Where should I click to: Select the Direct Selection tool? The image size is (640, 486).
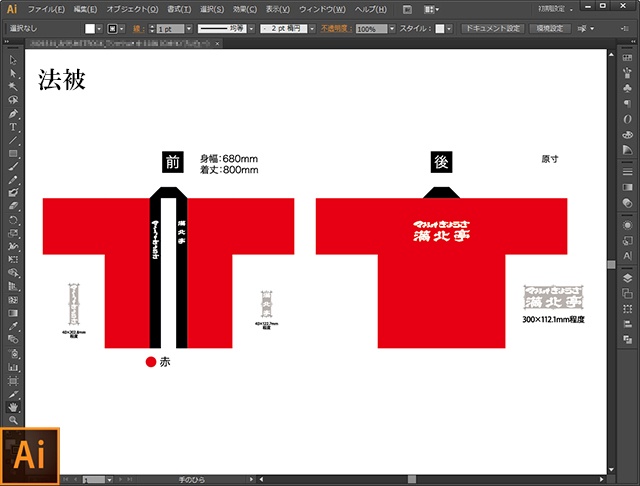tap(13, 73)
